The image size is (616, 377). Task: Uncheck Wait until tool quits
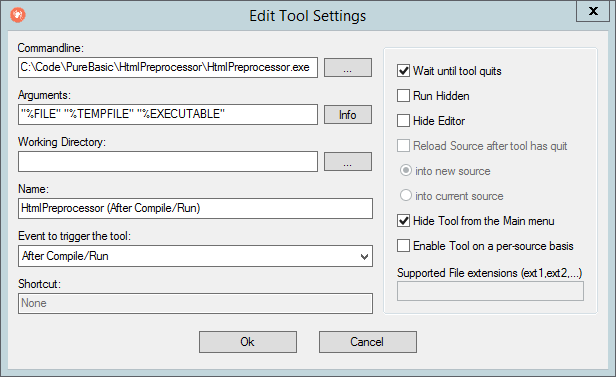pyautogui.click(x=403, y=71)
